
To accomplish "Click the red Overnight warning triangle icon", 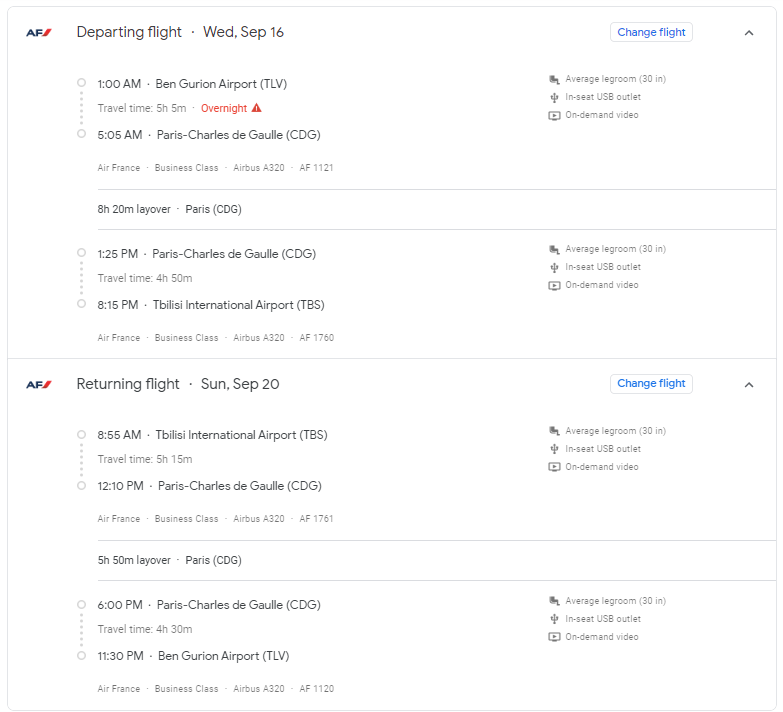I will coord(257,108).
